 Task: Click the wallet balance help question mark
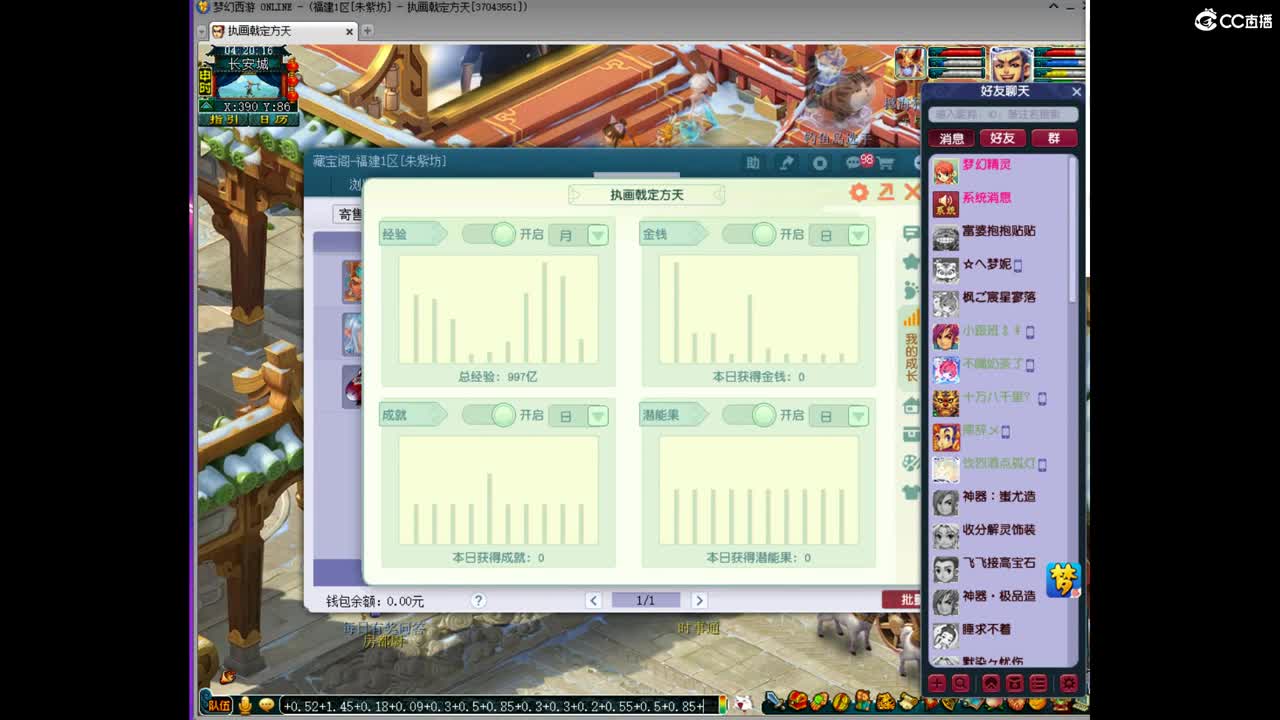478,600
